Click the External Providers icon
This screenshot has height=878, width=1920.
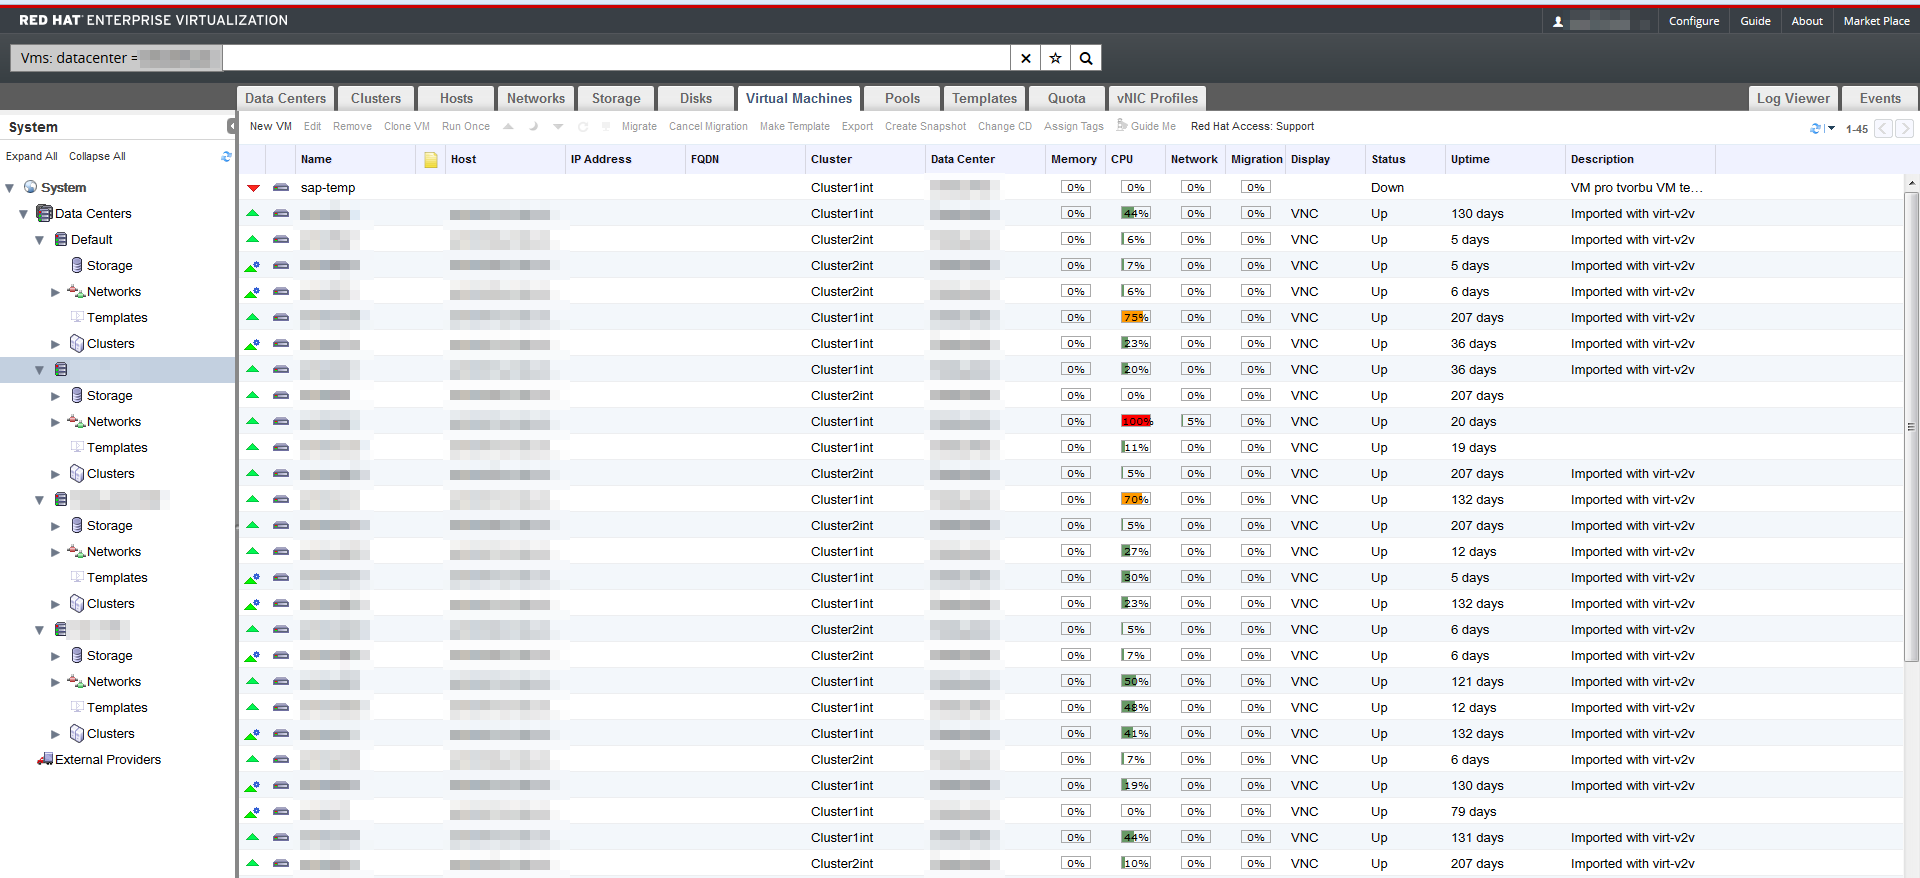tap(45, 759)
